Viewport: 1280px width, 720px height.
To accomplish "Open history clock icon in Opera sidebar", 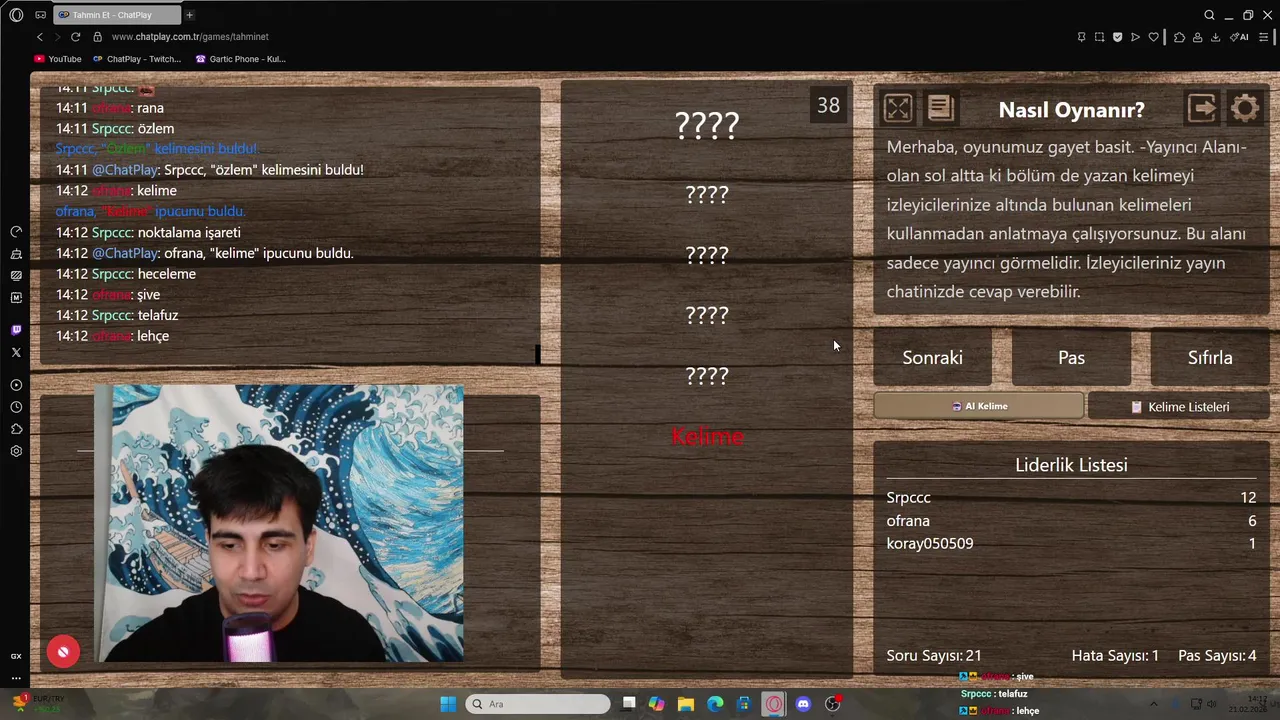I will 16,407.
